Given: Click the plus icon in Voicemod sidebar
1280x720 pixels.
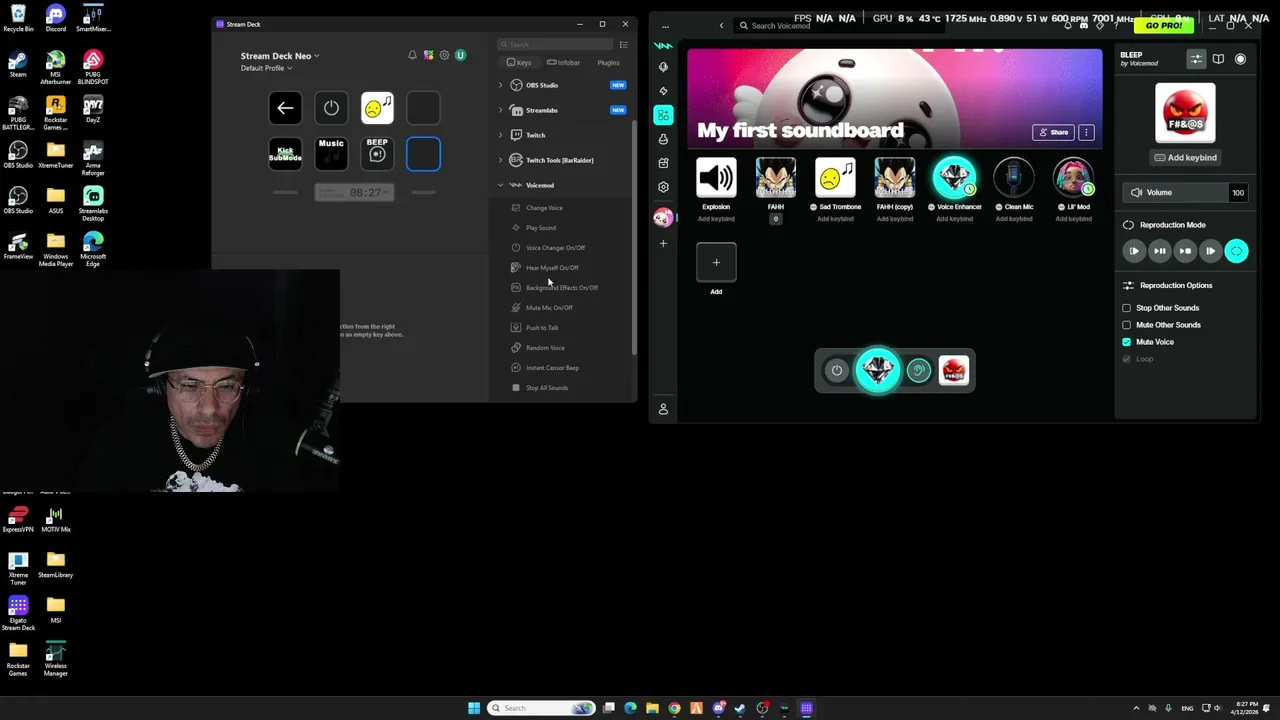Looking at the screenshot, I should pyautogui.click(x=663, y=243).
